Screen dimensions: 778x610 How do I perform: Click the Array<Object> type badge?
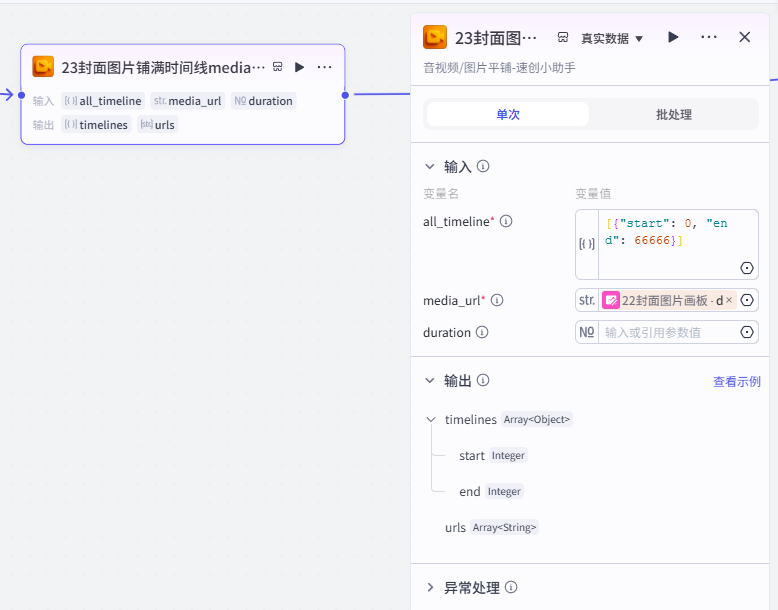pyautogui.click(x=537, y=419)
